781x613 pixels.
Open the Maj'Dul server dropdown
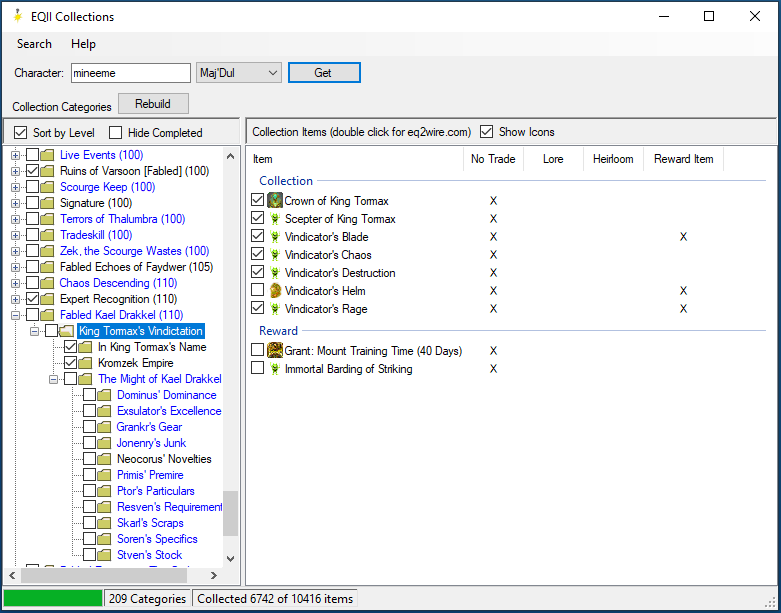click(x=239, y=73)
